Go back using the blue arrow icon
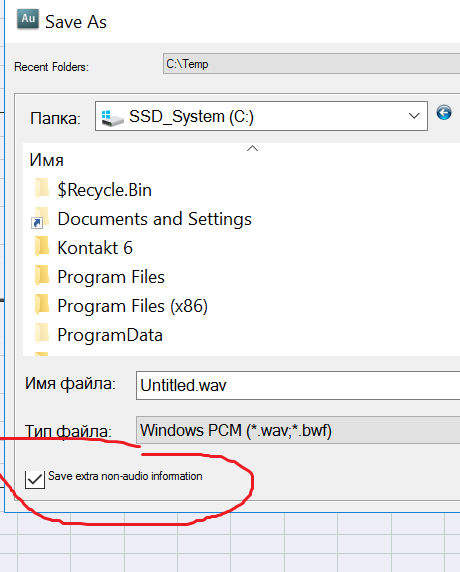This screenshot has width=460, height=572. pyautogui.click(x=444, y=113)
